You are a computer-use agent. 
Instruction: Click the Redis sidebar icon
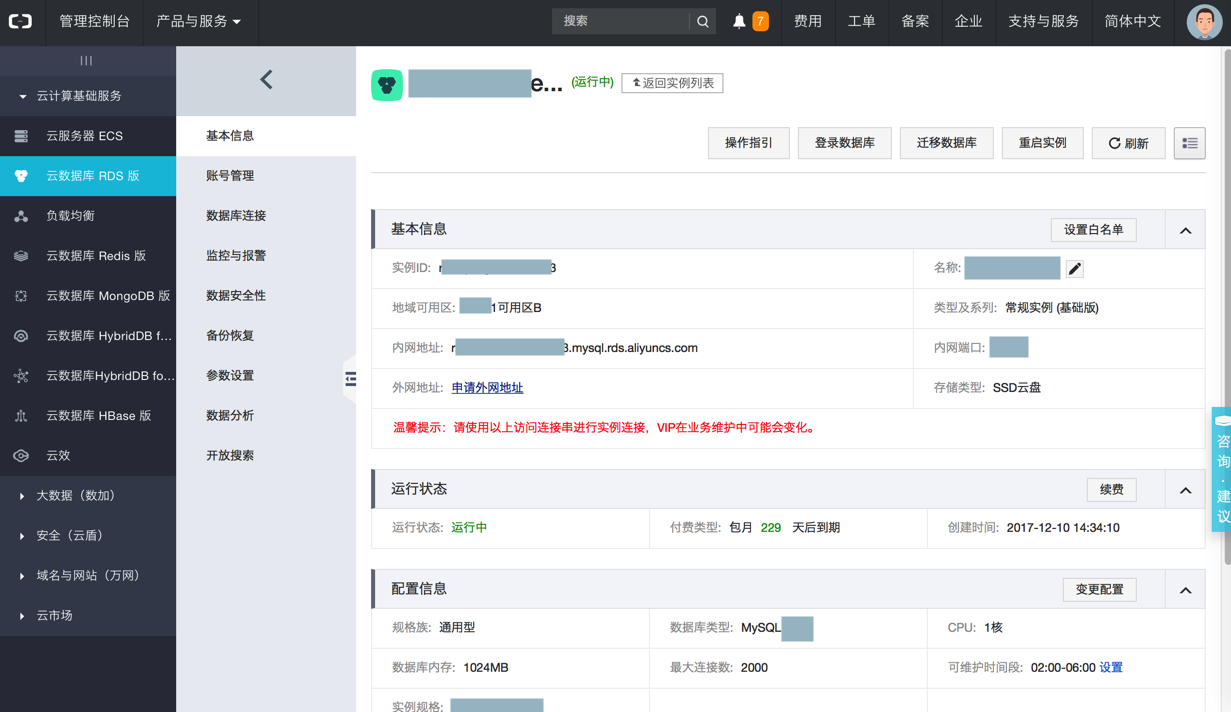tap(21, 256)
